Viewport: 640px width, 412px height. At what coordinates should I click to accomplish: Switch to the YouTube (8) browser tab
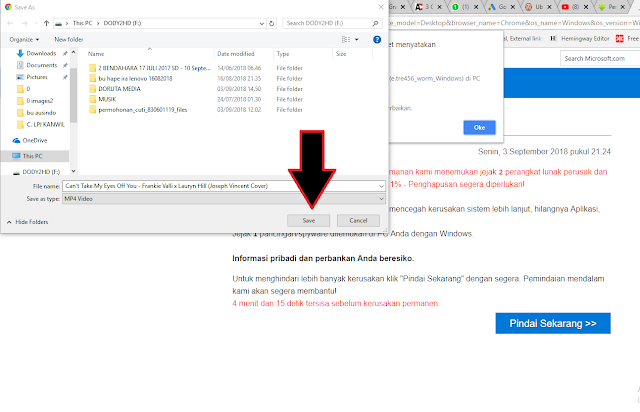tap(572, 7)
